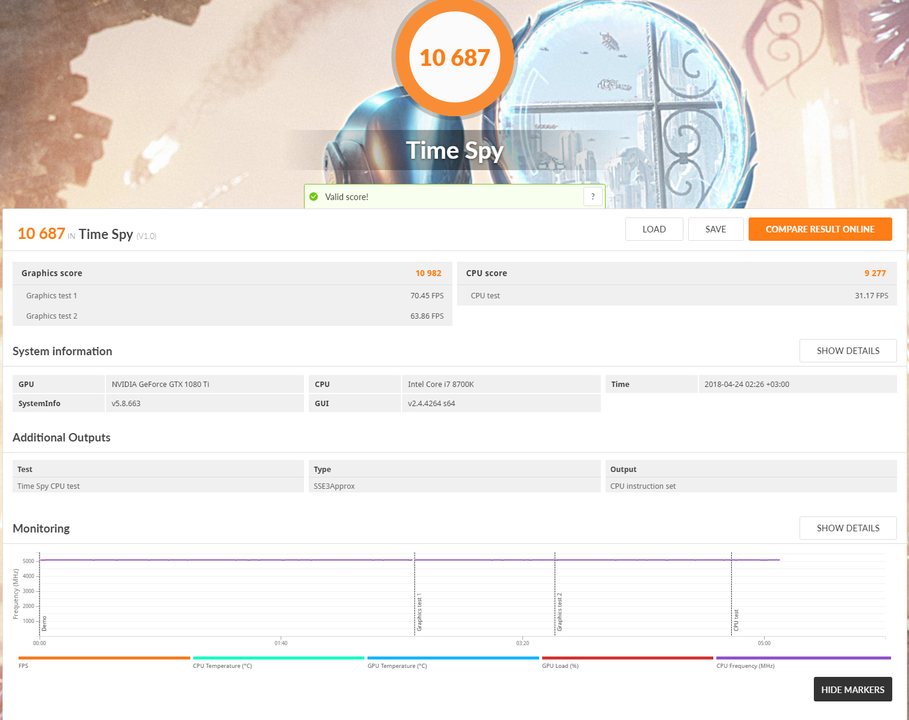Select Graphics test 2 row
Screen dimensions: 909x720
(232, 316)
